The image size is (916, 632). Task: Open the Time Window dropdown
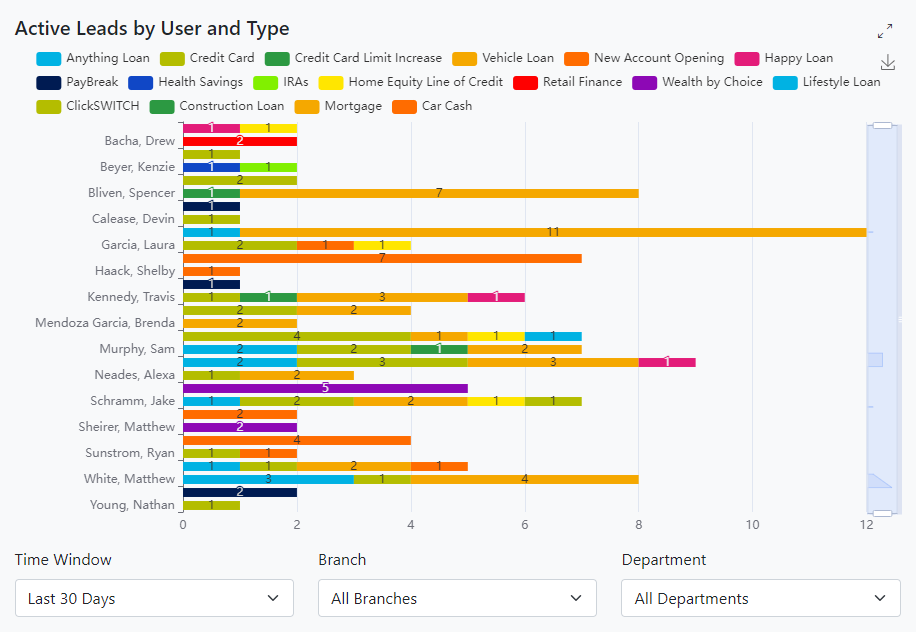coord(154,598)
